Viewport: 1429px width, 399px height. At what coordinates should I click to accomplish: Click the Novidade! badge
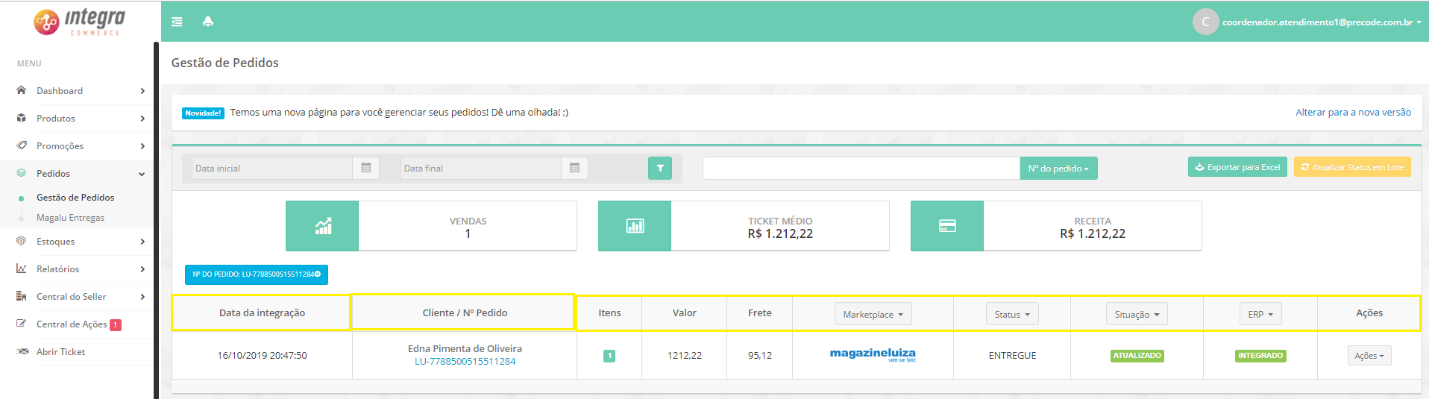tap(203, 113)
